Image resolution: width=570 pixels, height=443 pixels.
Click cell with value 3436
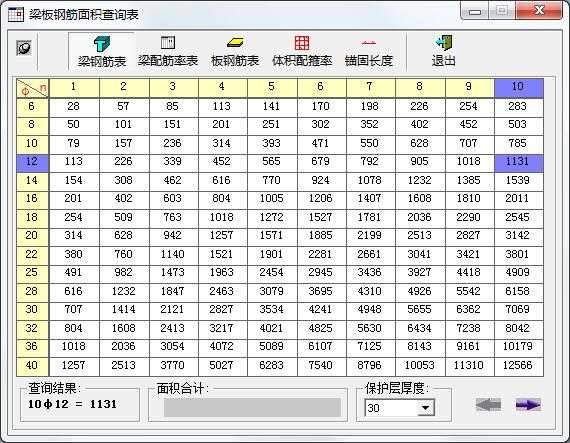click(x=370, y=273)
